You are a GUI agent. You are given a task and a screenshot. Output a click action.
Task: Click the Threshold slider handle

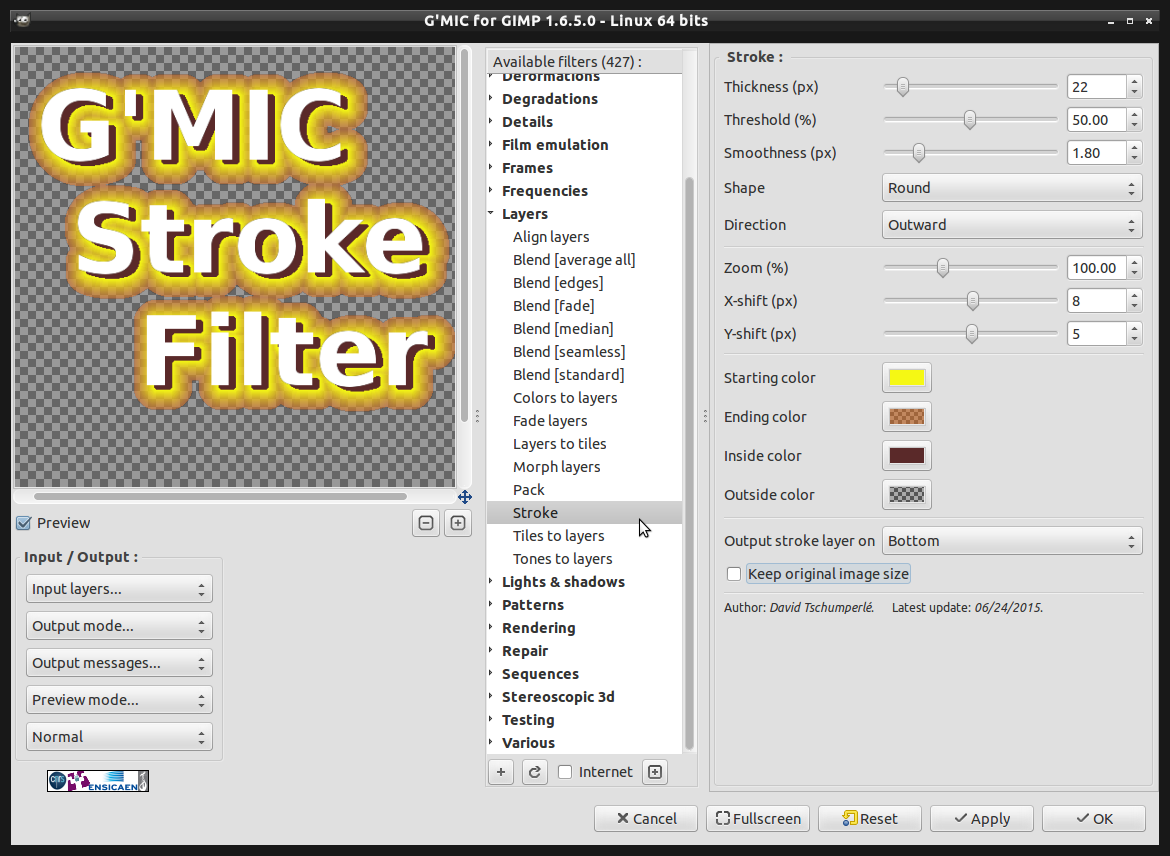[969, 119]
